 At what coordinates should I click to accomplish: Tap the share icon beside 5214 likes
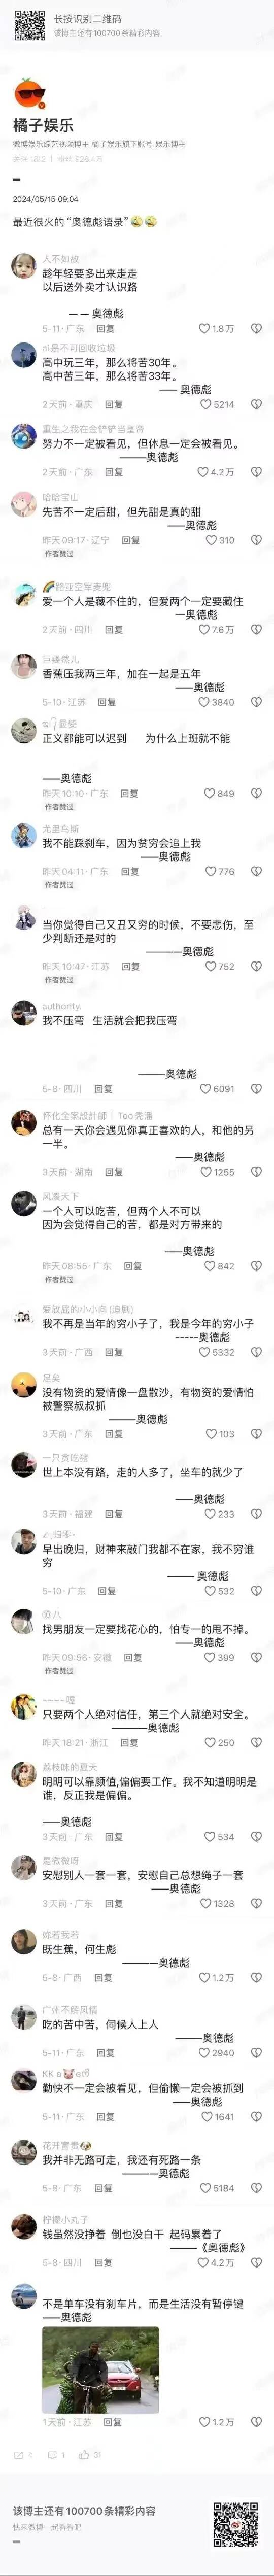(256, 404)
